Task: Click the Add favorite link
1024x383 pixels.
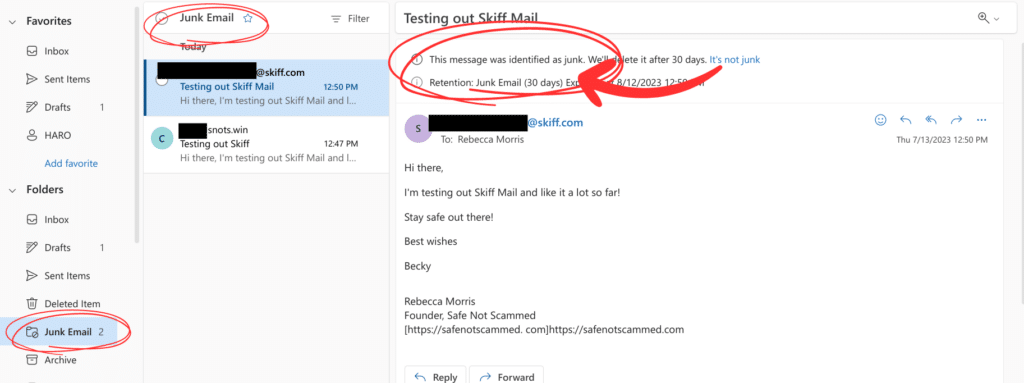Action: [x=71, y=163]
